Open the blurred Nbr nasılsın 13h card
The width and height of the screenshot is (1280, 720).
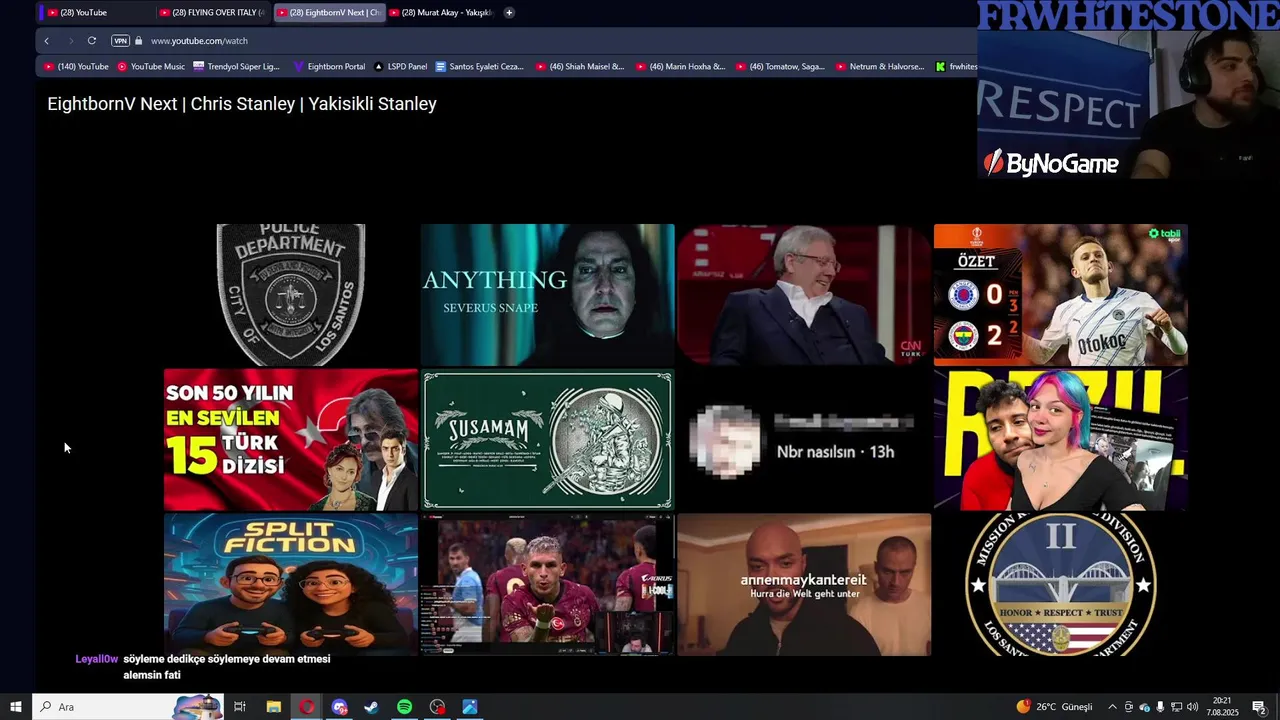pyautogui.click(x=804, y=440)
